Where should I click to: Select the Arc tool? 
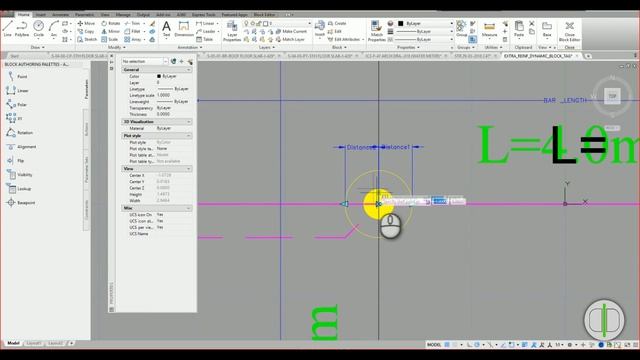click(53, 29)
